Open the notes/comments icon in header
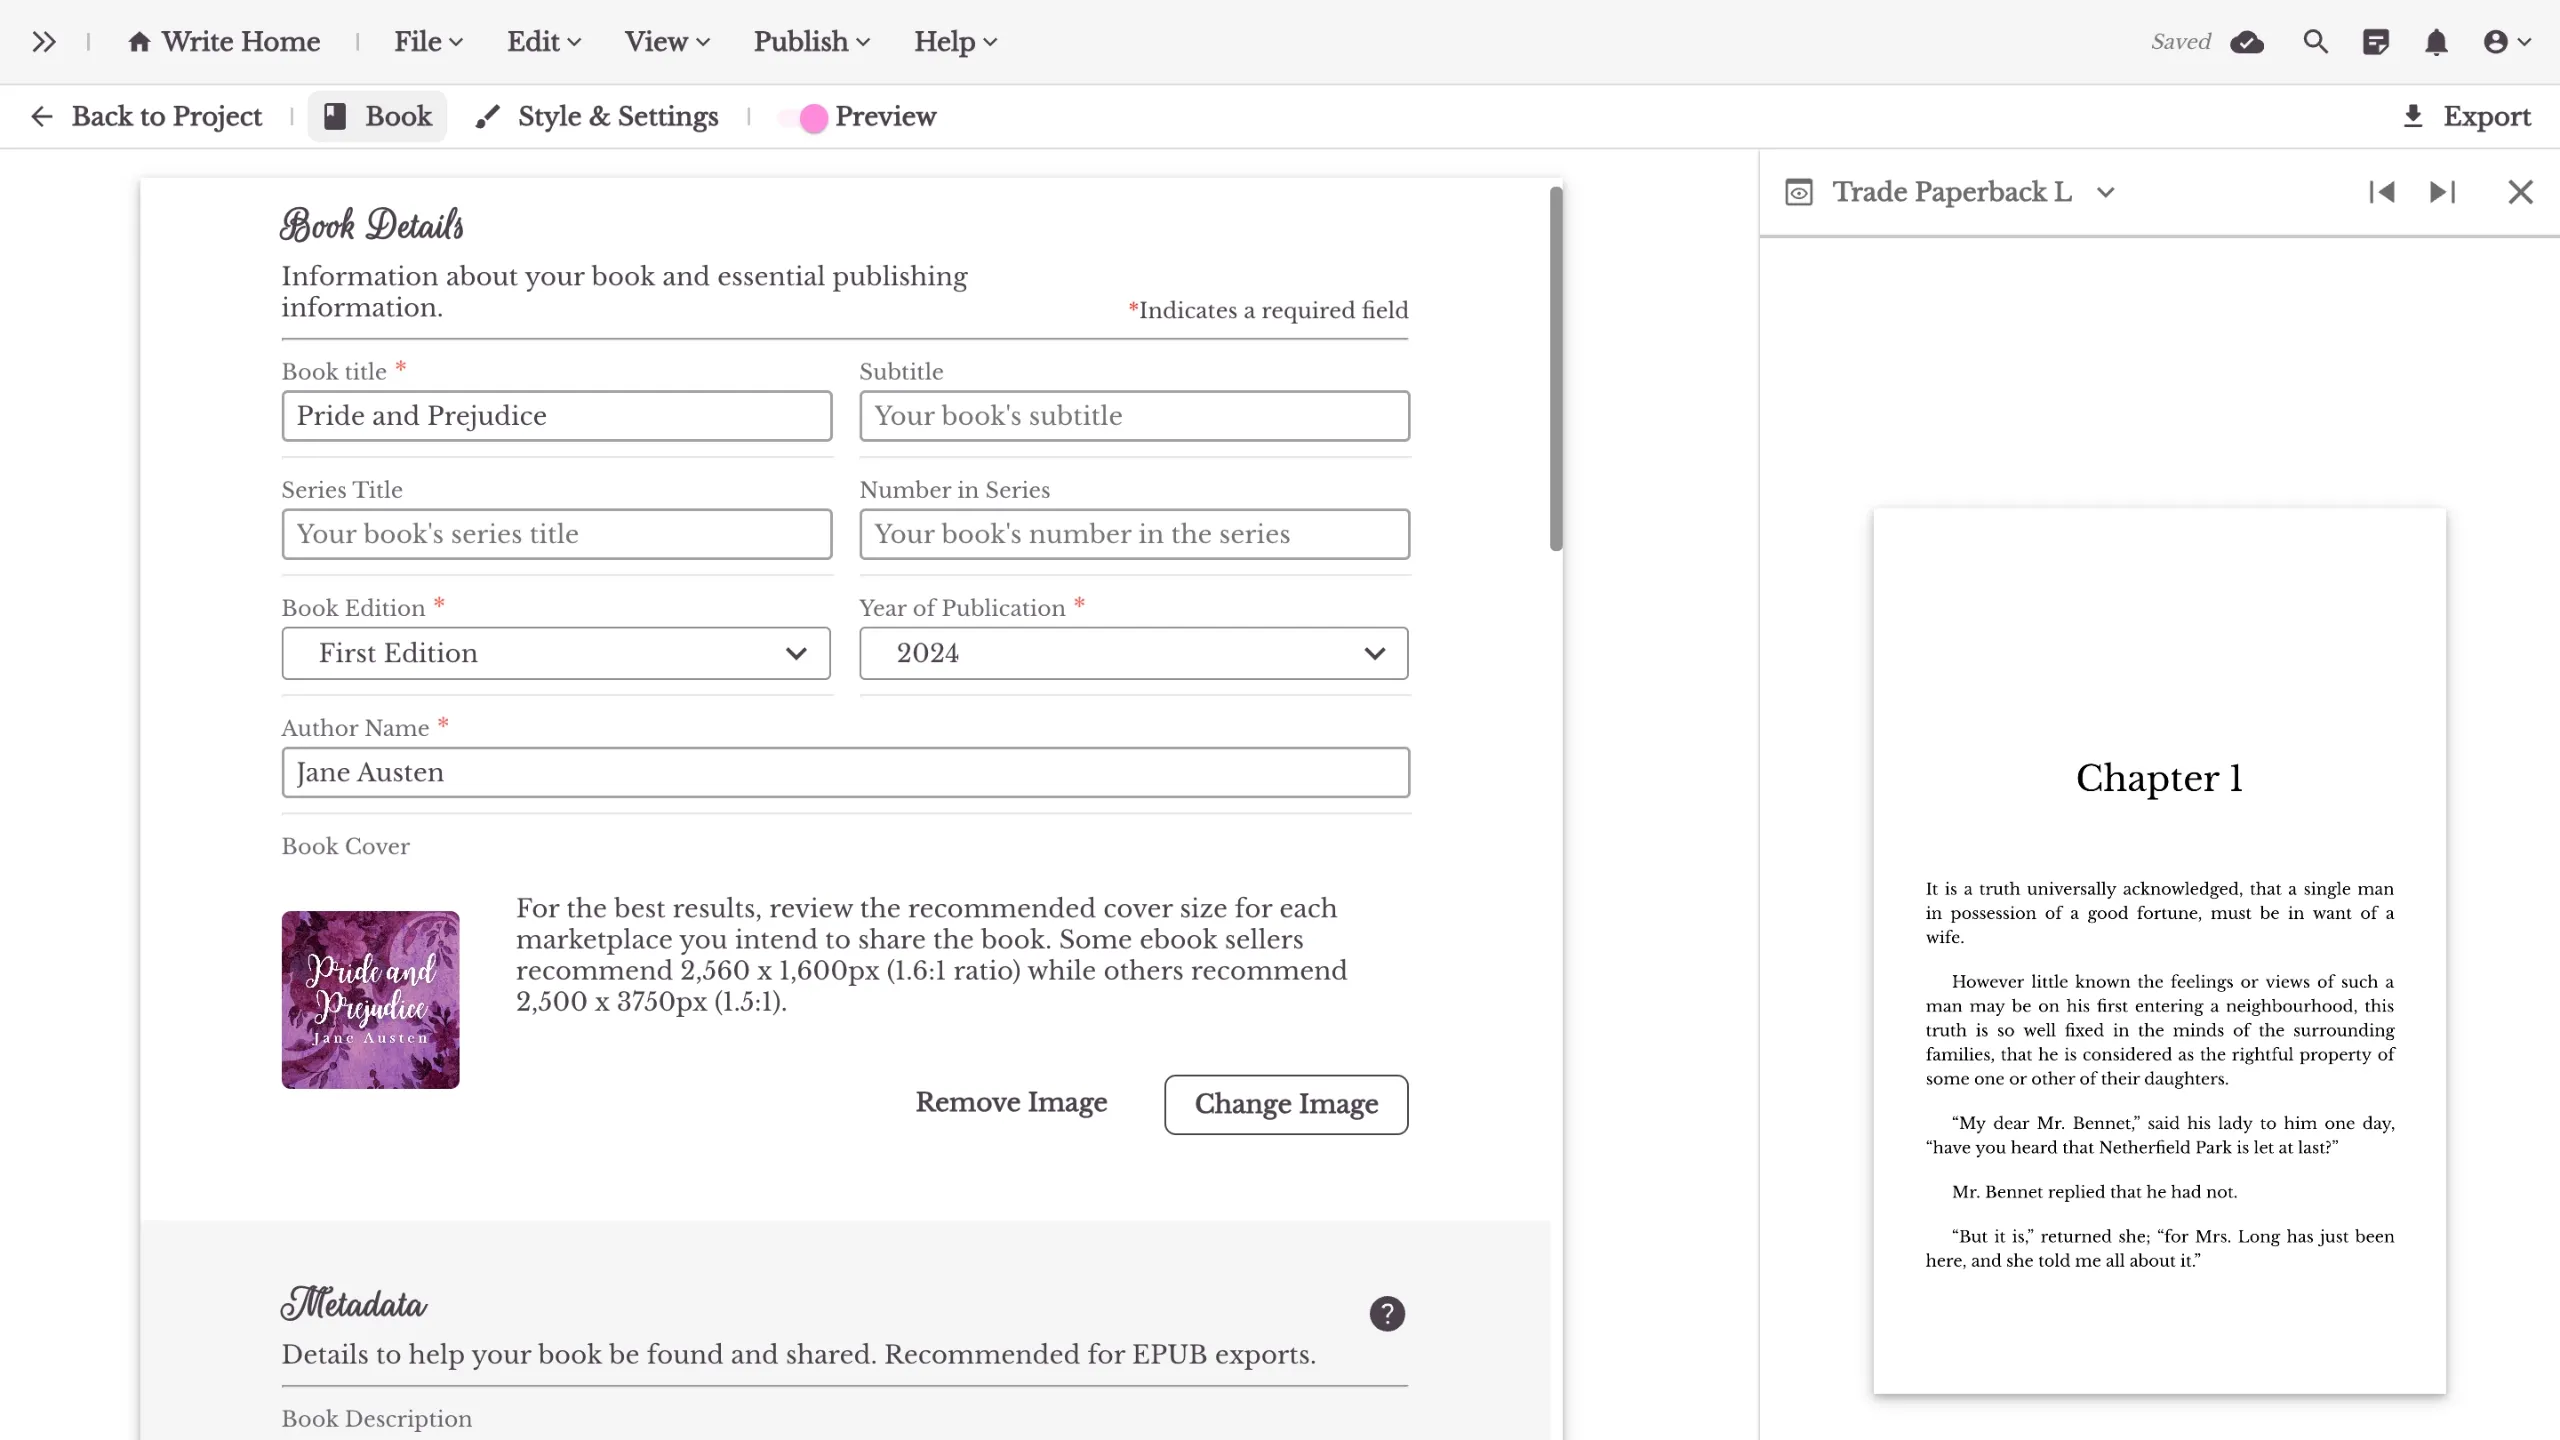2560x1440 pixels. [2376, 42]
